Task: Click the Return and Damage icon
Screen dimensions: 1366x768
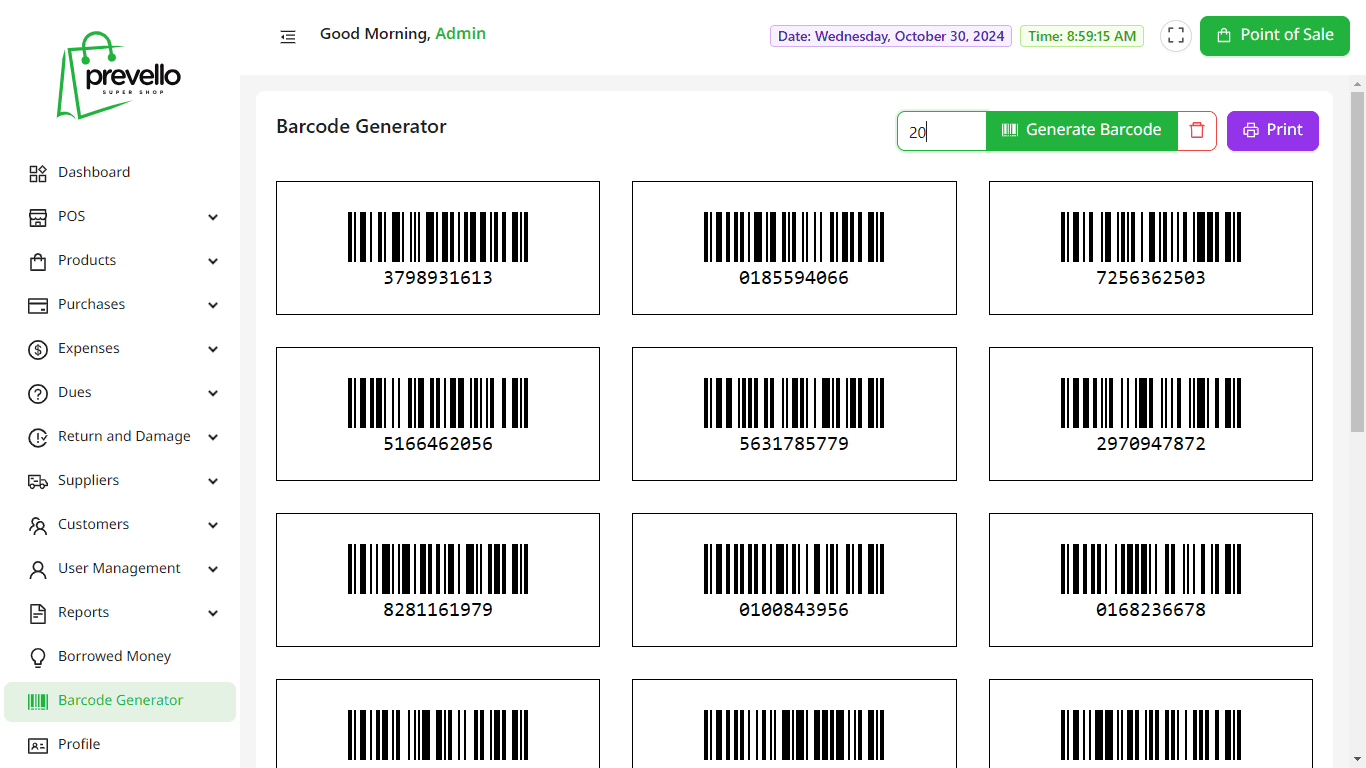Action: 38,437
